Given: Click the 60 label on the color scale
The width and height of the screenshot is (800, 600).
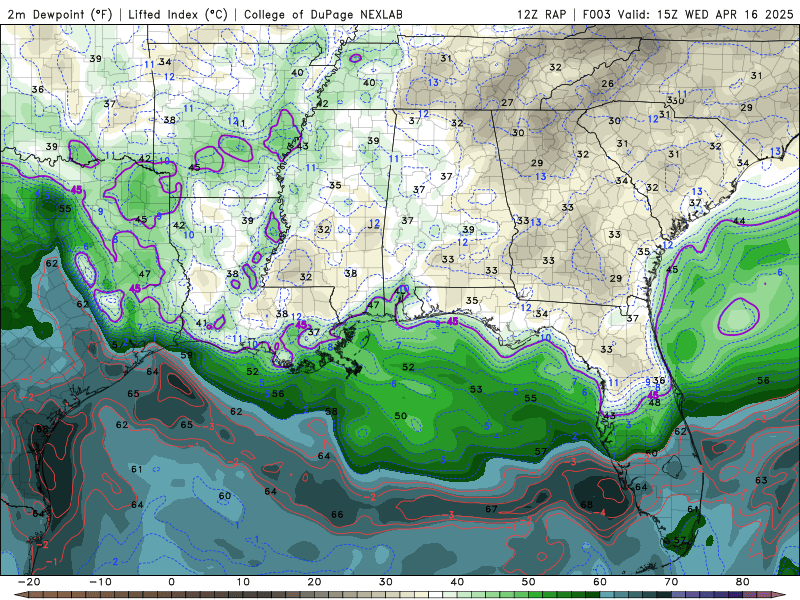Looking at the screenshot, I should [600, 582].
